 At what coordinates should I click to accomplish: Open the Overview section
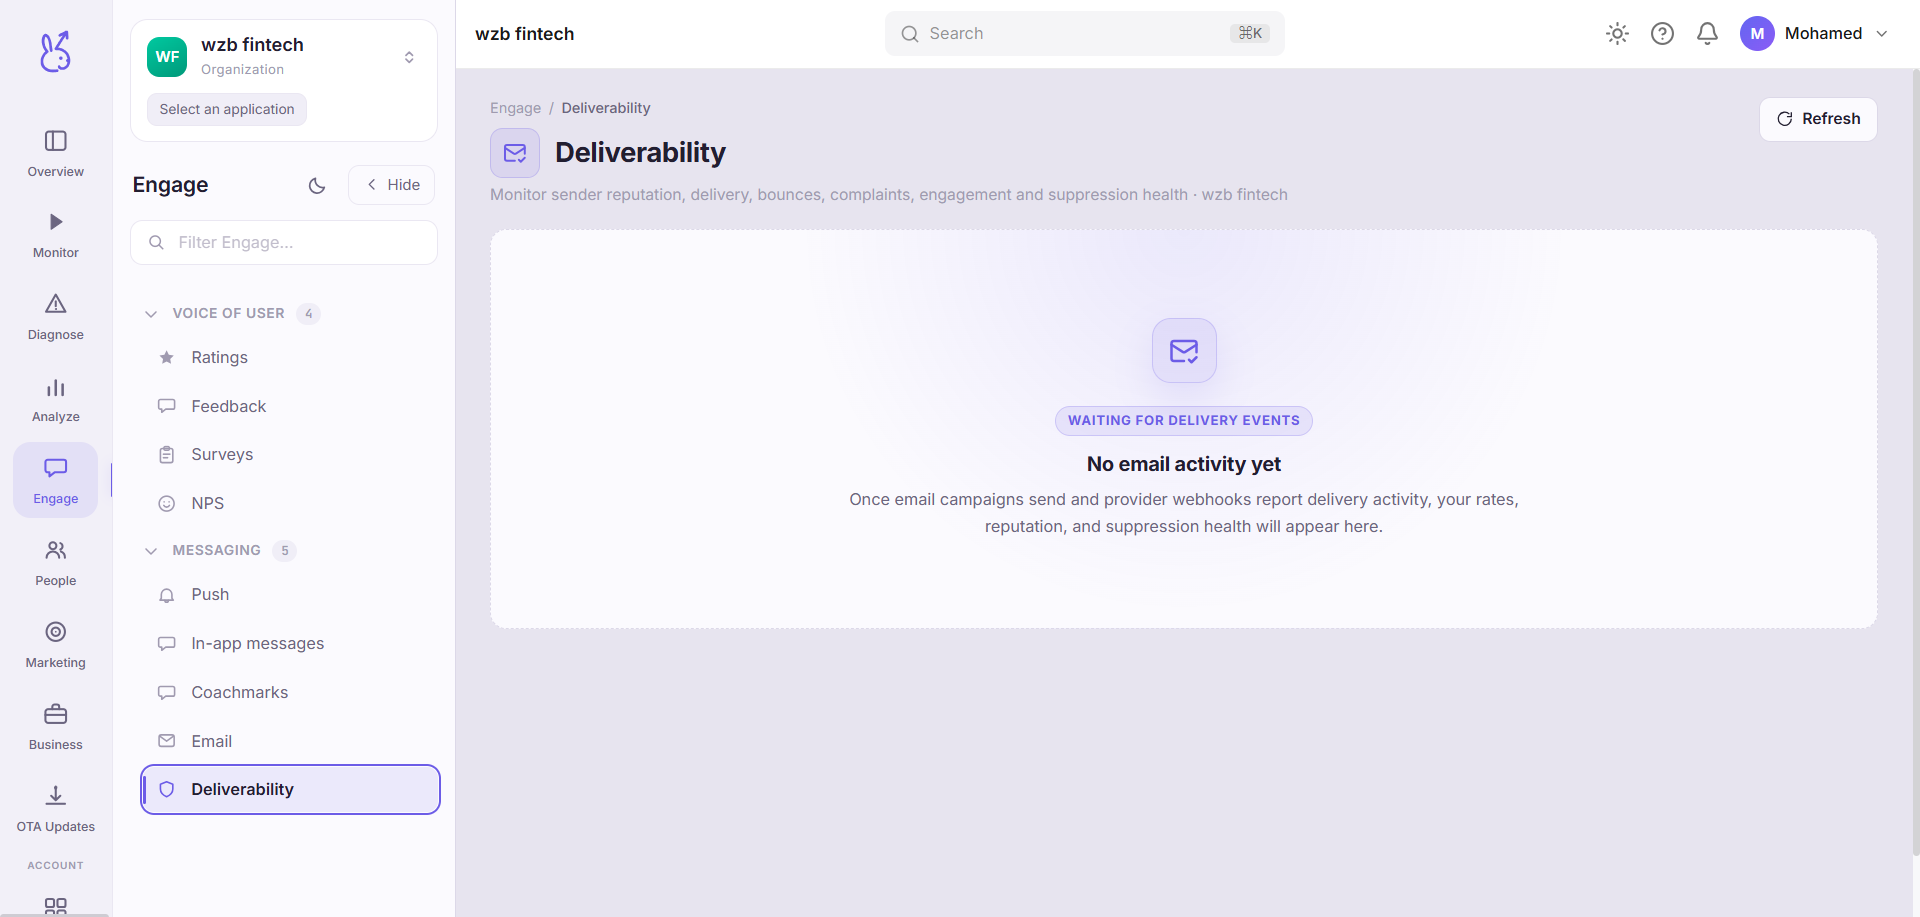click(x=56, y=153)
